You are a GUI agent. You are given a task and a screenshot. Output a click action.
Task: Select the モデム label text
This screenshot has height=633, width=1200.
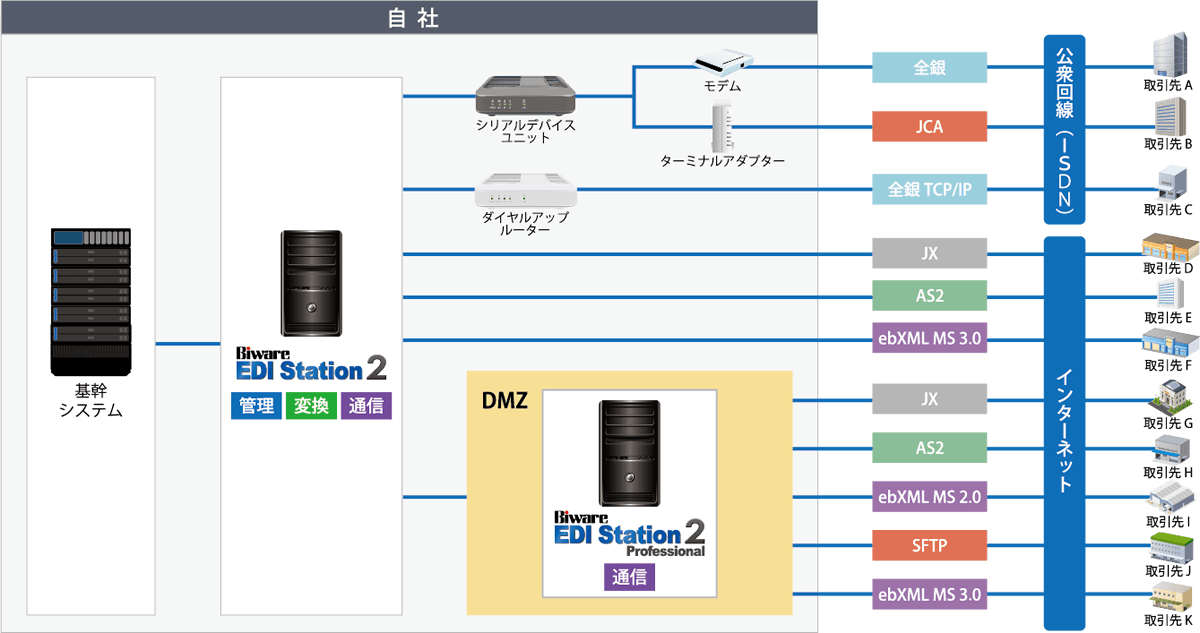tap(722, 86)
